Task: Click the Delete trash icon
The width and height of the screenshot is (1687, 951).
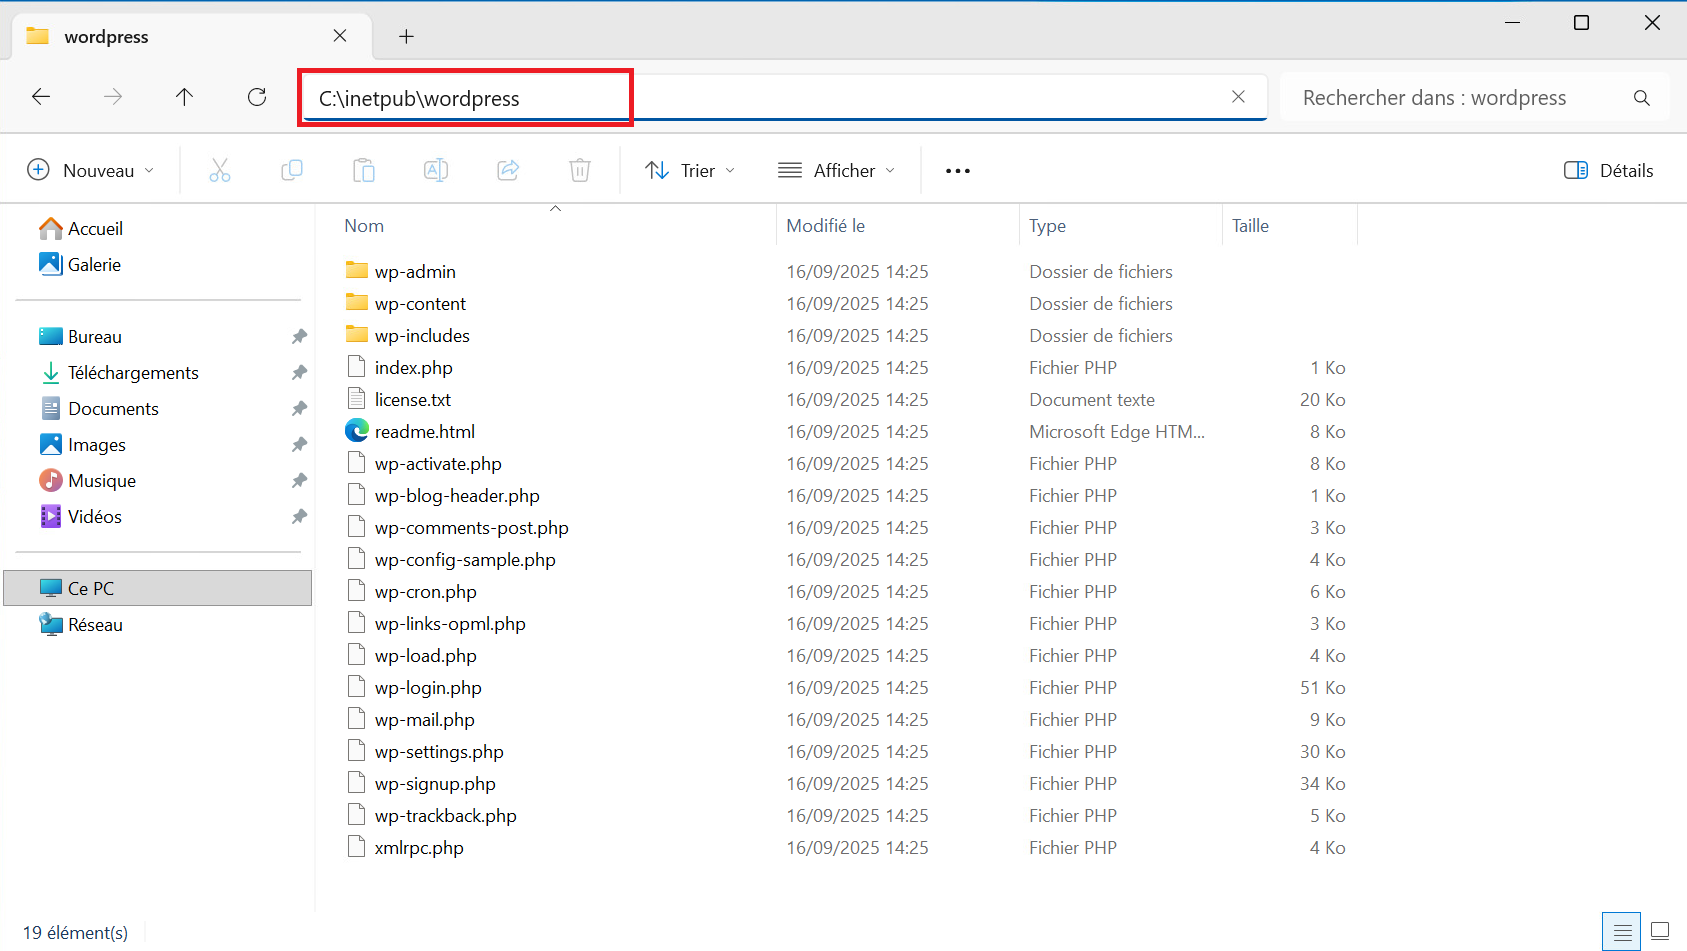Action: [580, 170]
